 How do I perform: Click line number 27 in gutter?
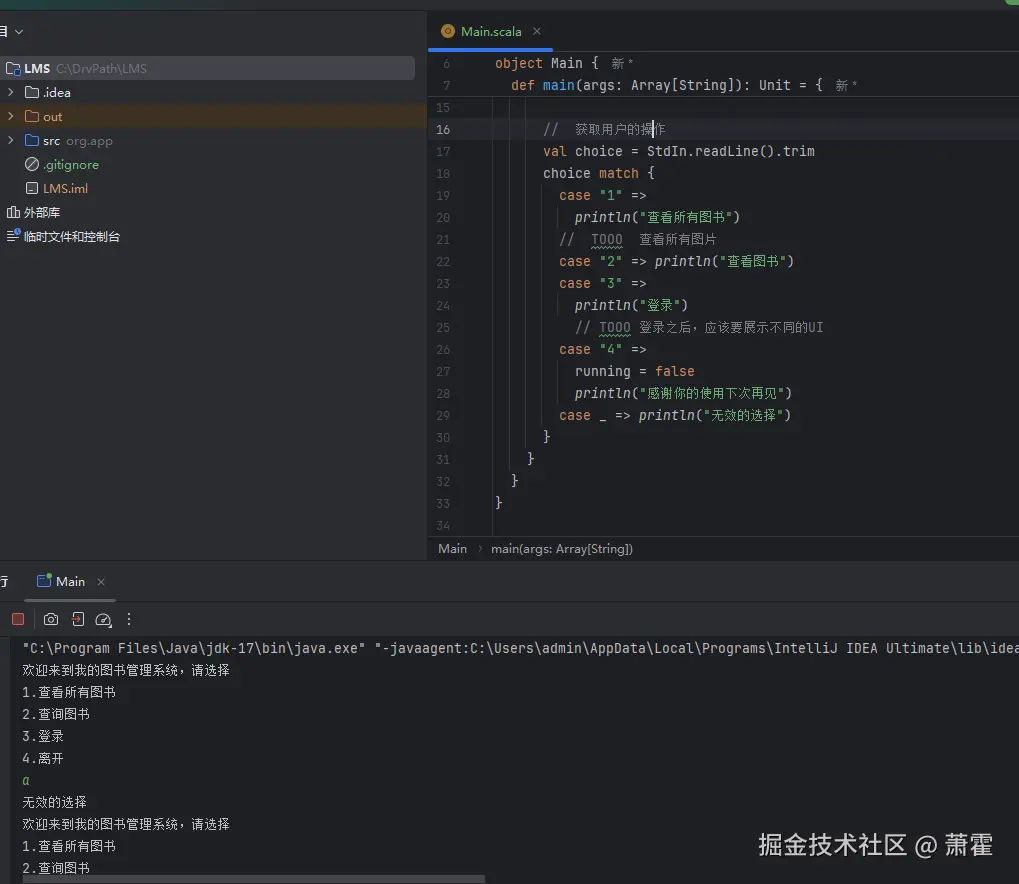click(x=443, y=371)
